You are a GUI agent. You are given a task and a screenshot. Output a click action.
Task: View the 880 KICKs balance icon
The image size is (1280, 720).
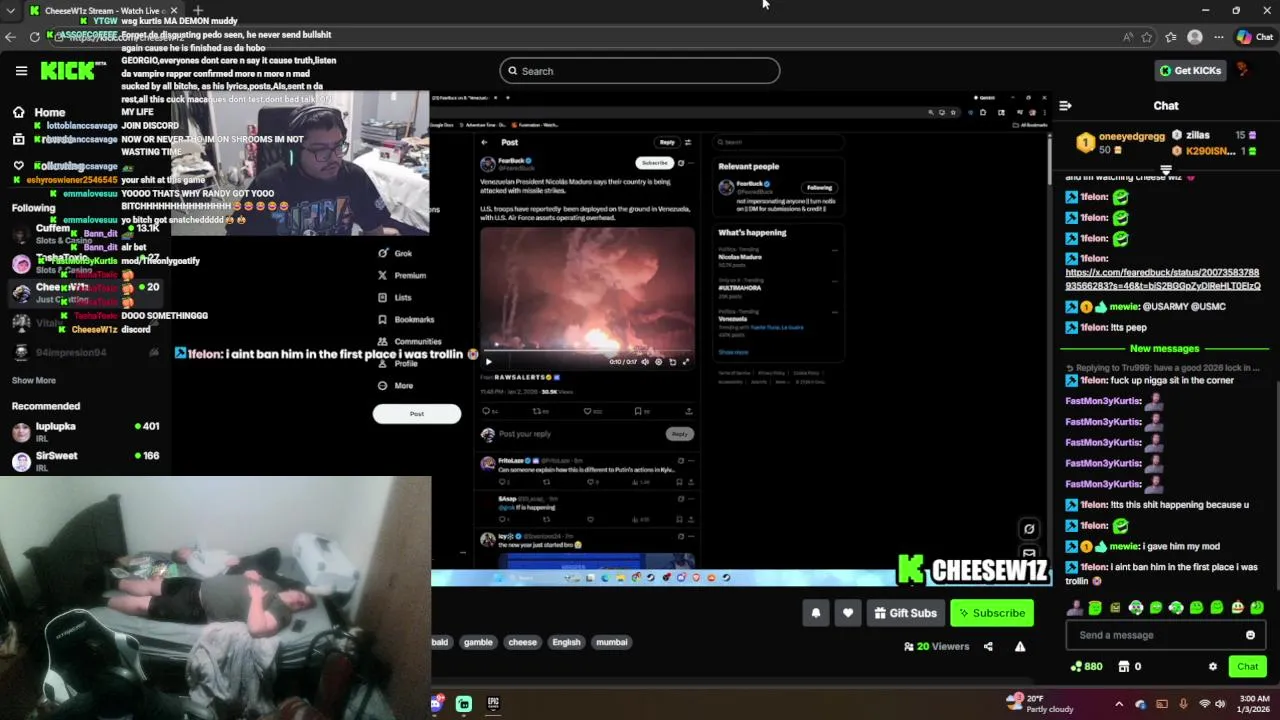pyautogui.click(x=1085, y=667)
